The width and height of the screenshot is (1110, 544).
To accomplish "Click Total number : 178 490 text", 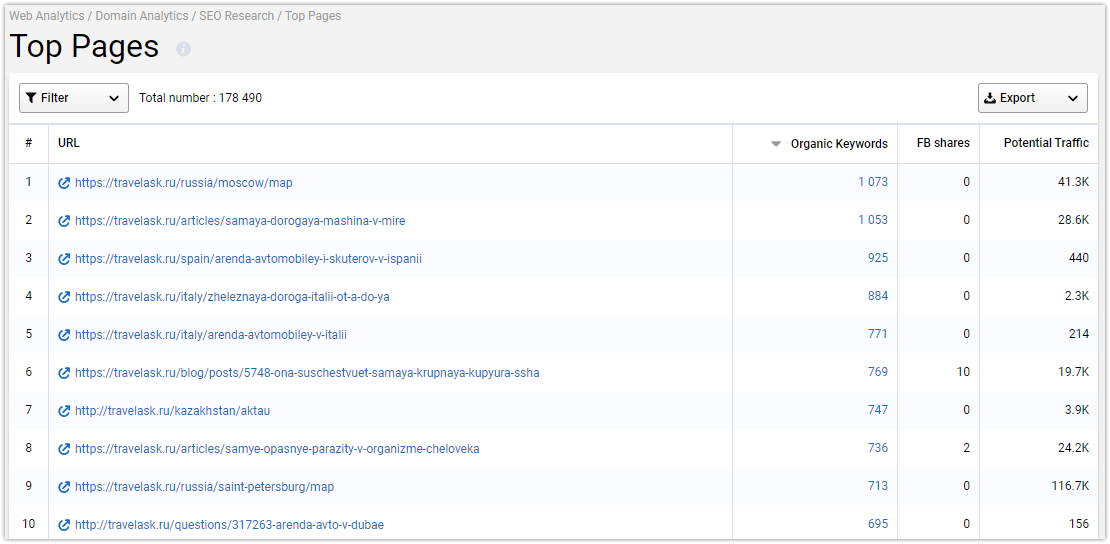I will pos(200,98).
